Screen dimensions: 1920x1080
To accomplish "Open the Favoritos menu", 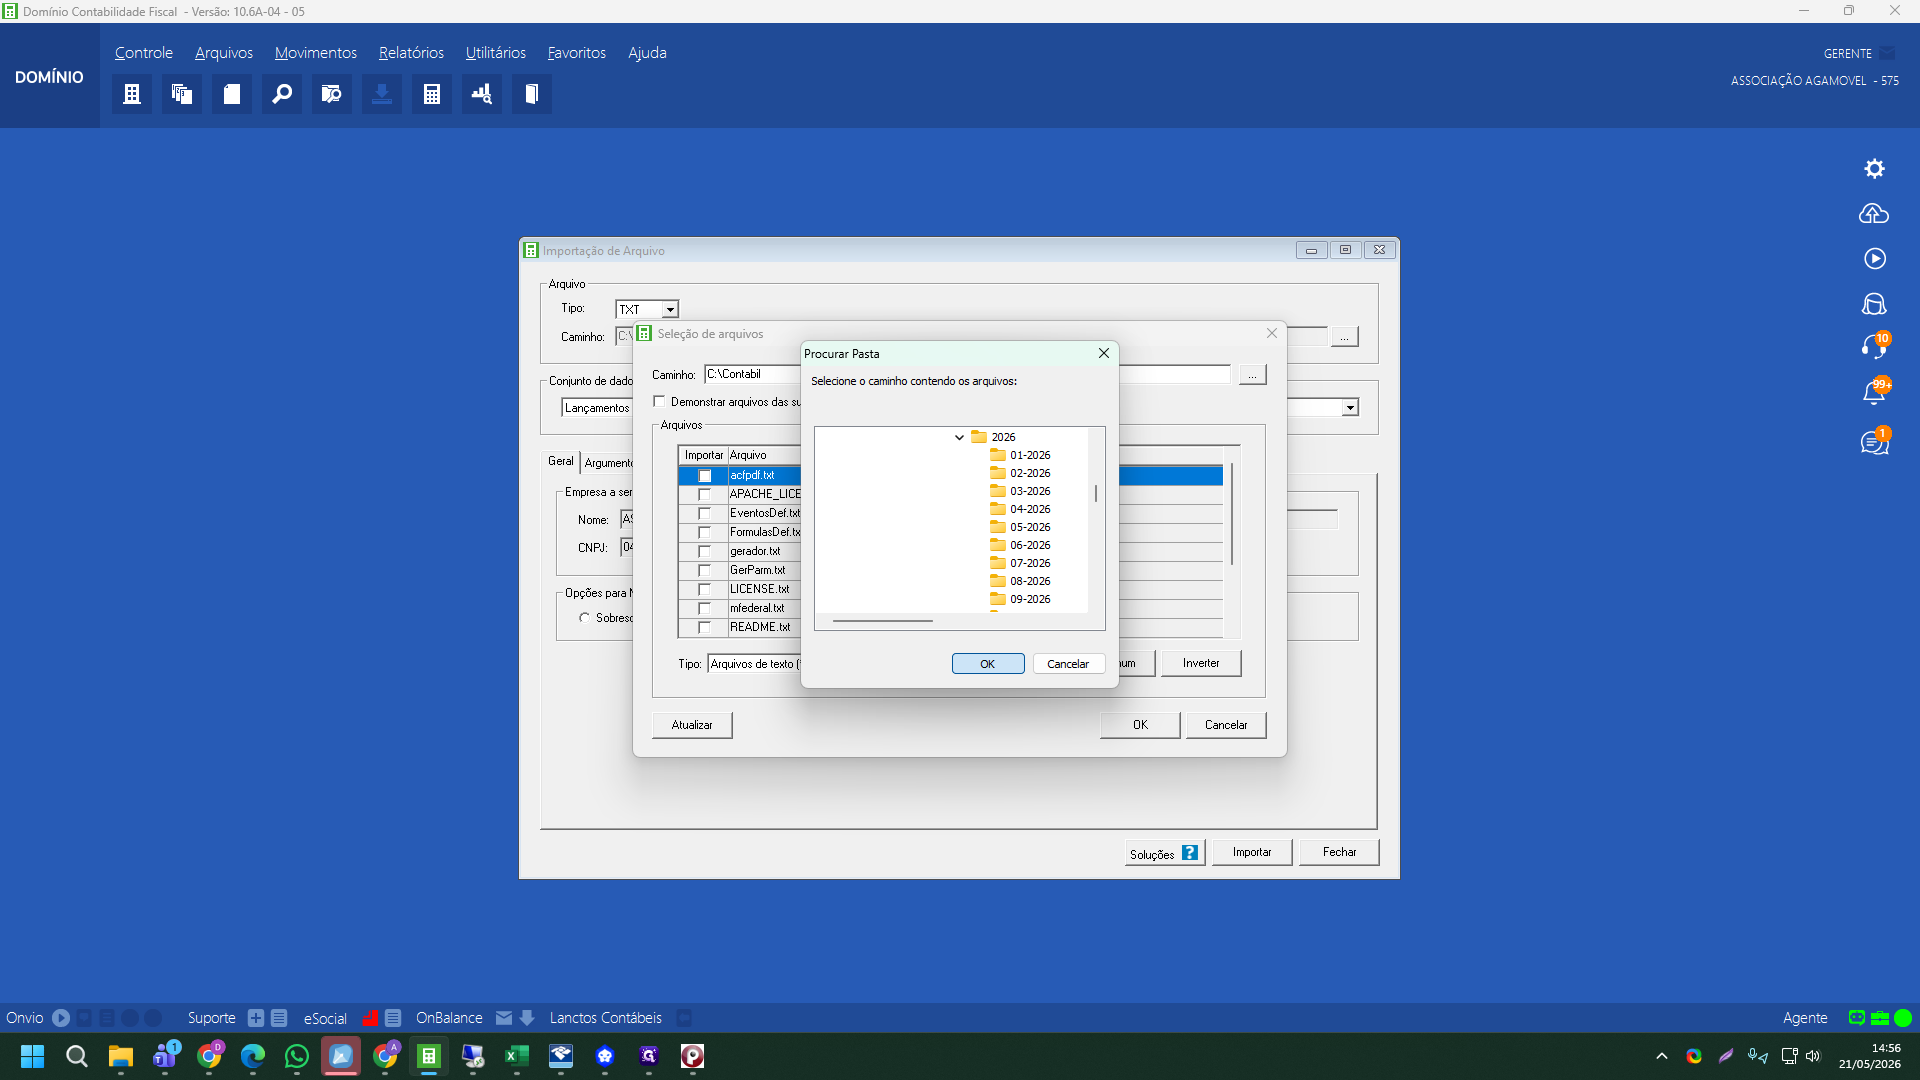I will [577, 53].
